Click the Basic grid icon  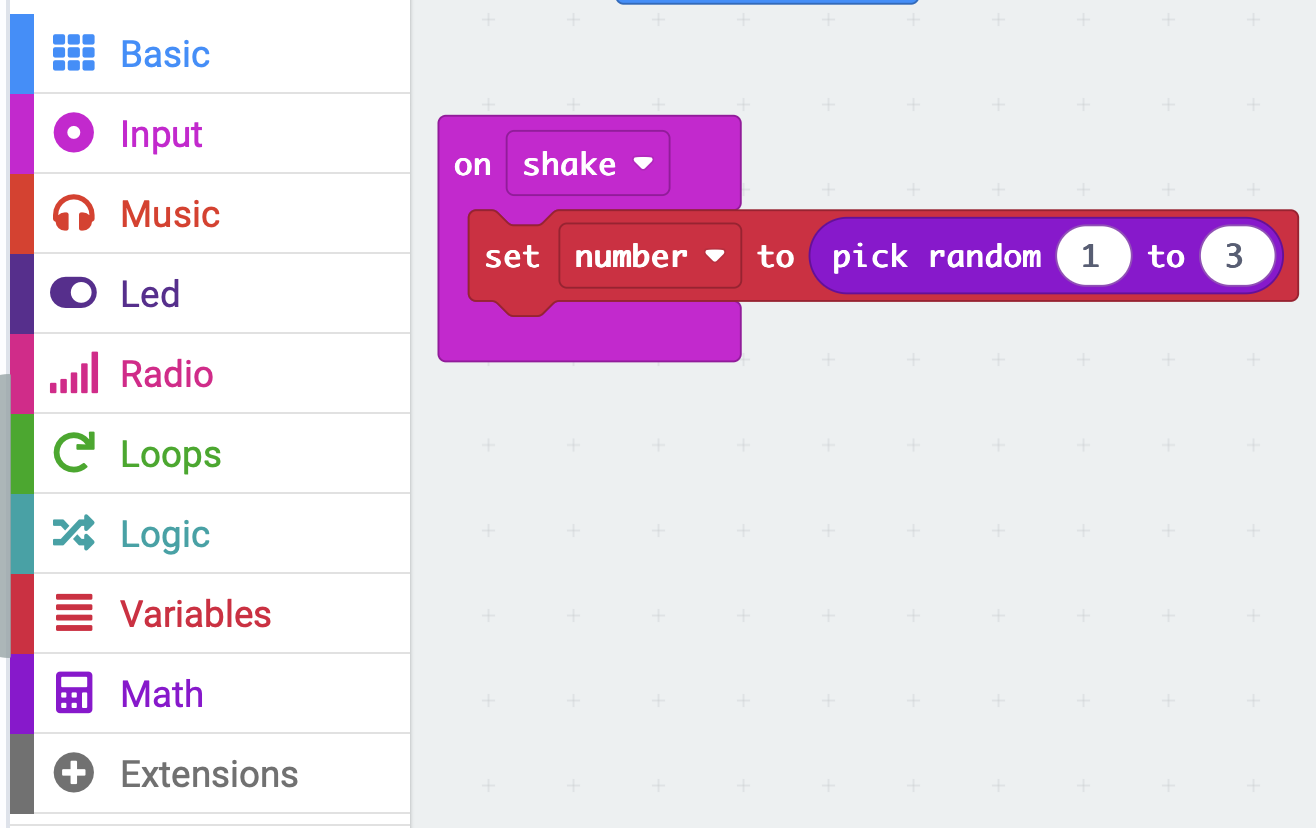(x=73, y=53)
